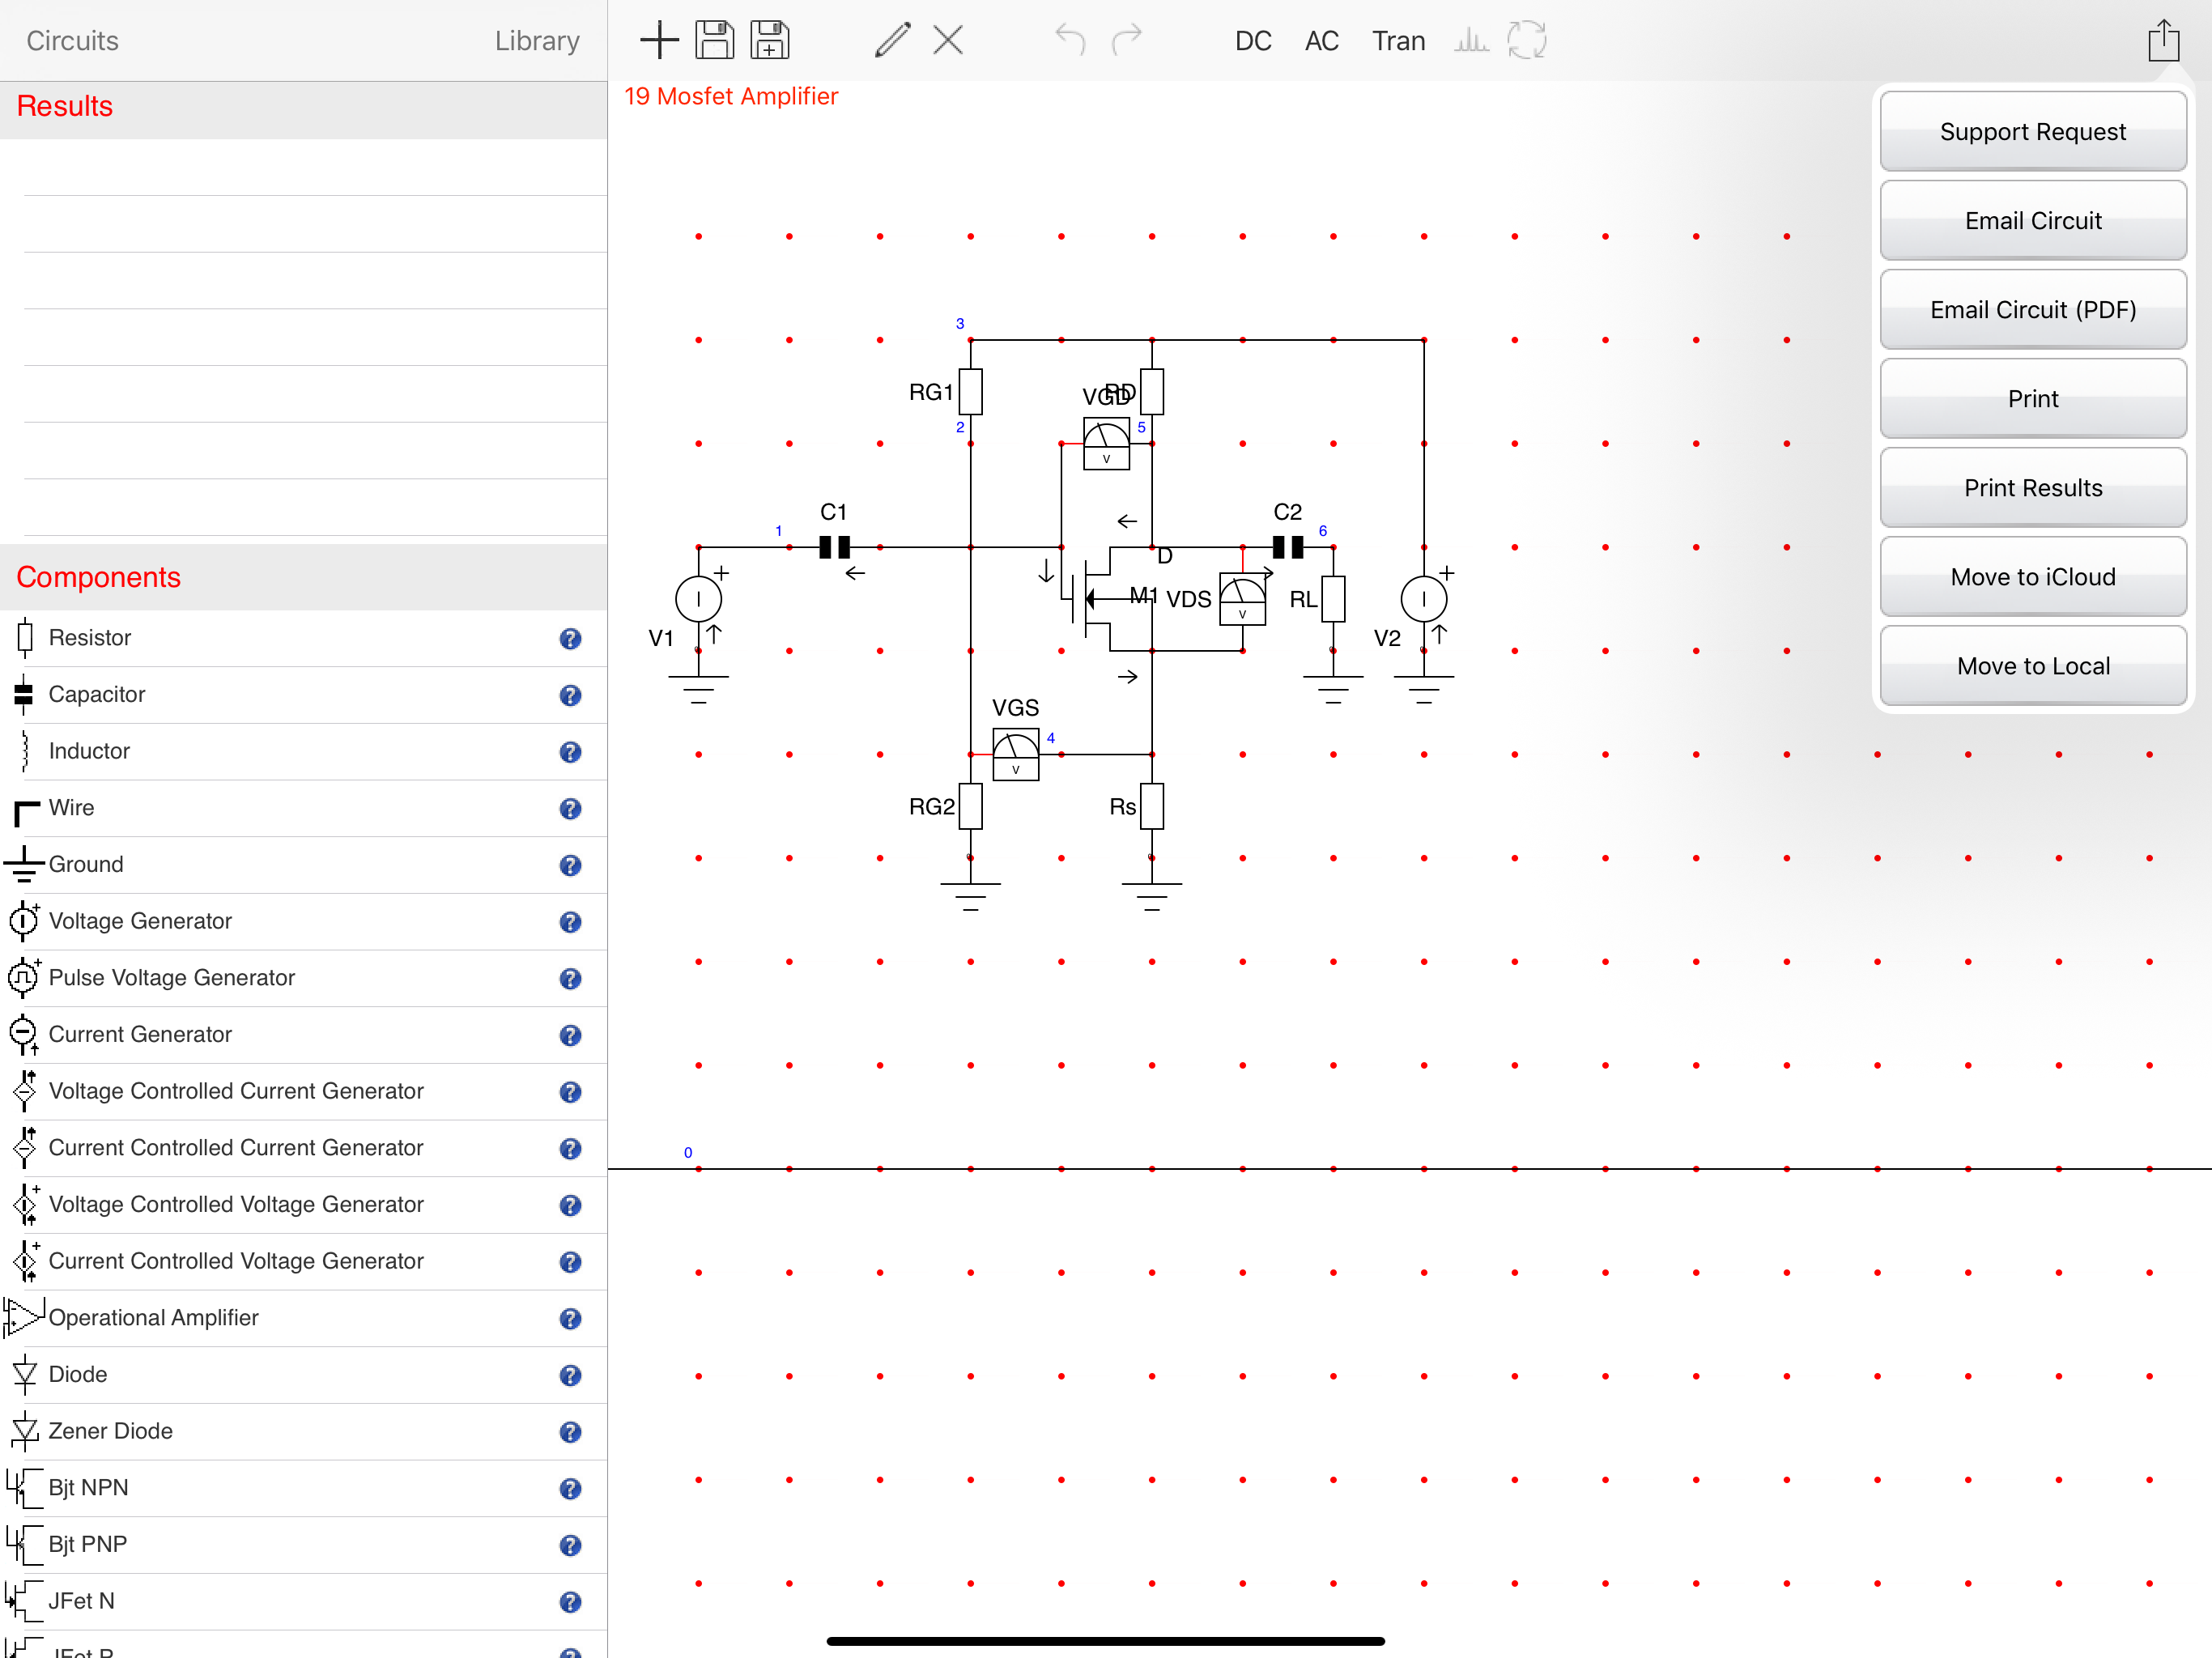Open the Circuits tab
The image size is (2212, 1658).
point(72,41)
